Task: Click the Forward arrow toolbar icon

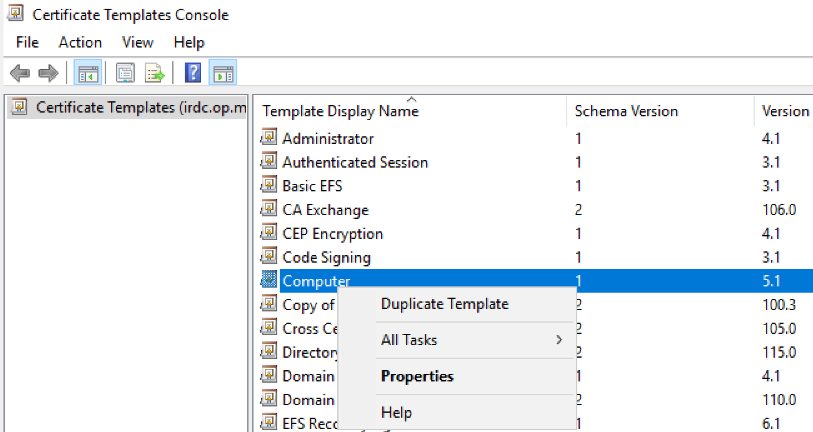Action: click(x=48, y=73)
